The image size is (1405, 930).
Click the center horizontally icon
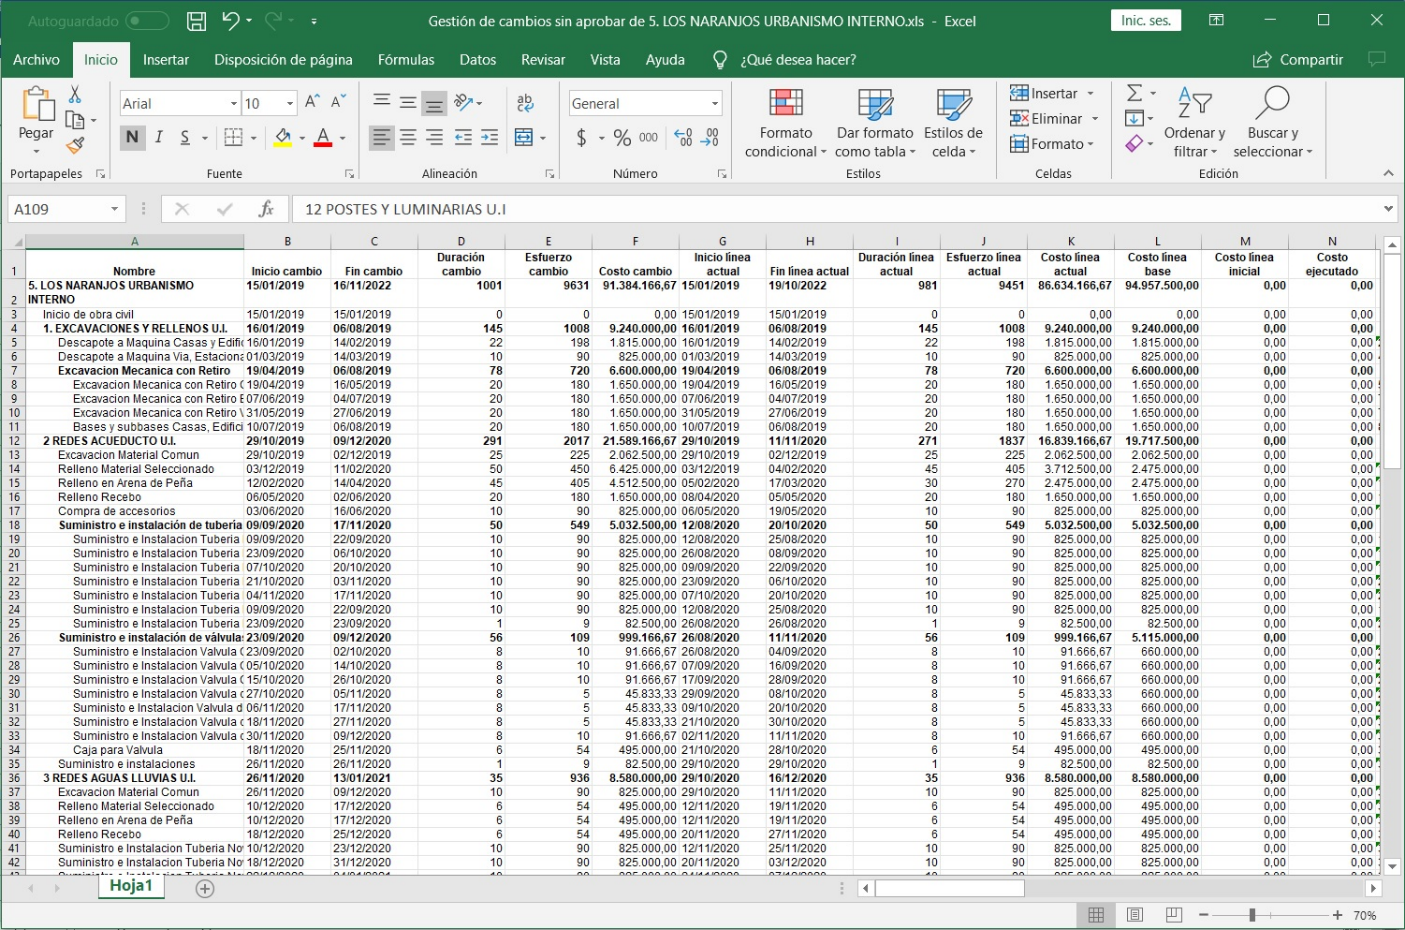pyautogui.click(x=407, y=138)
